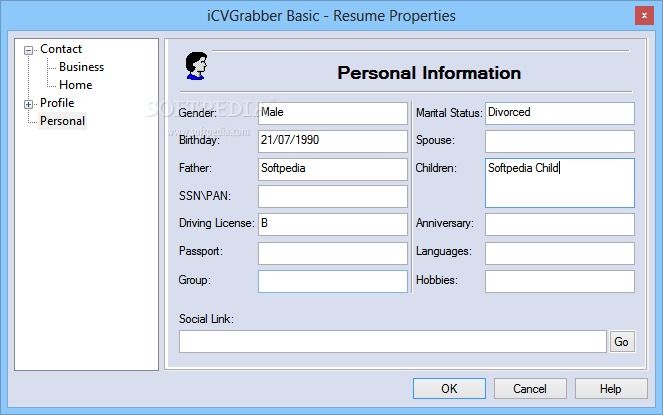Click the Marital Status field
Viewport: 663px width, 415px height.
tap(560, 113)
